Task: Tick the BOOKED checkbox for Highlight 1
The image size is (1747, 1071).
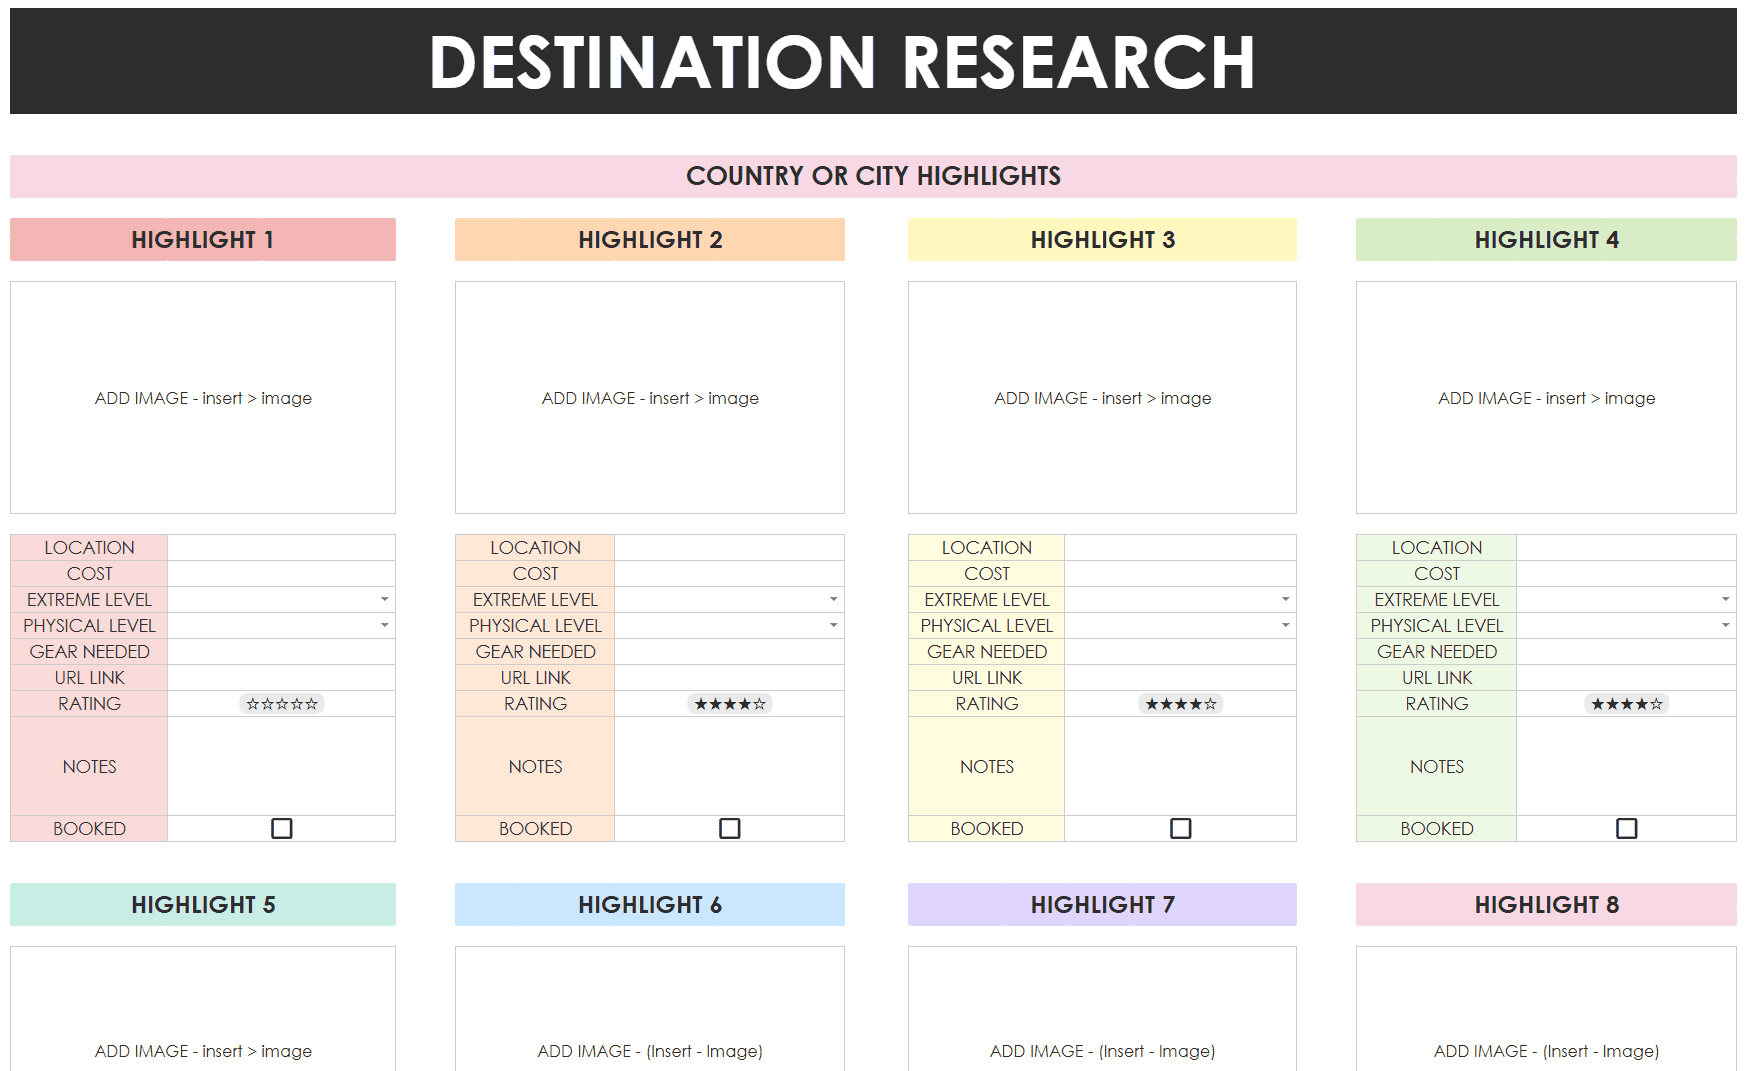Action: [x=282, y=828]
